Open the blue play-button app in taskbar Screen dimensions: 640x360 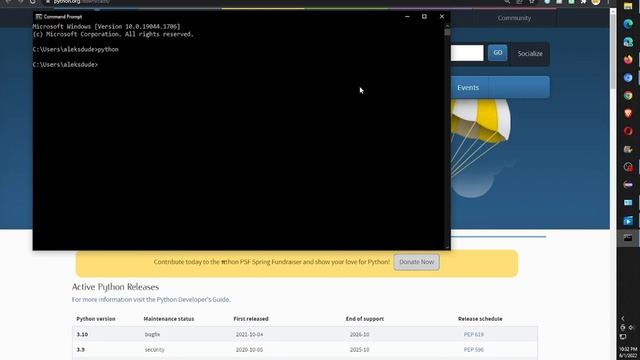628,220
